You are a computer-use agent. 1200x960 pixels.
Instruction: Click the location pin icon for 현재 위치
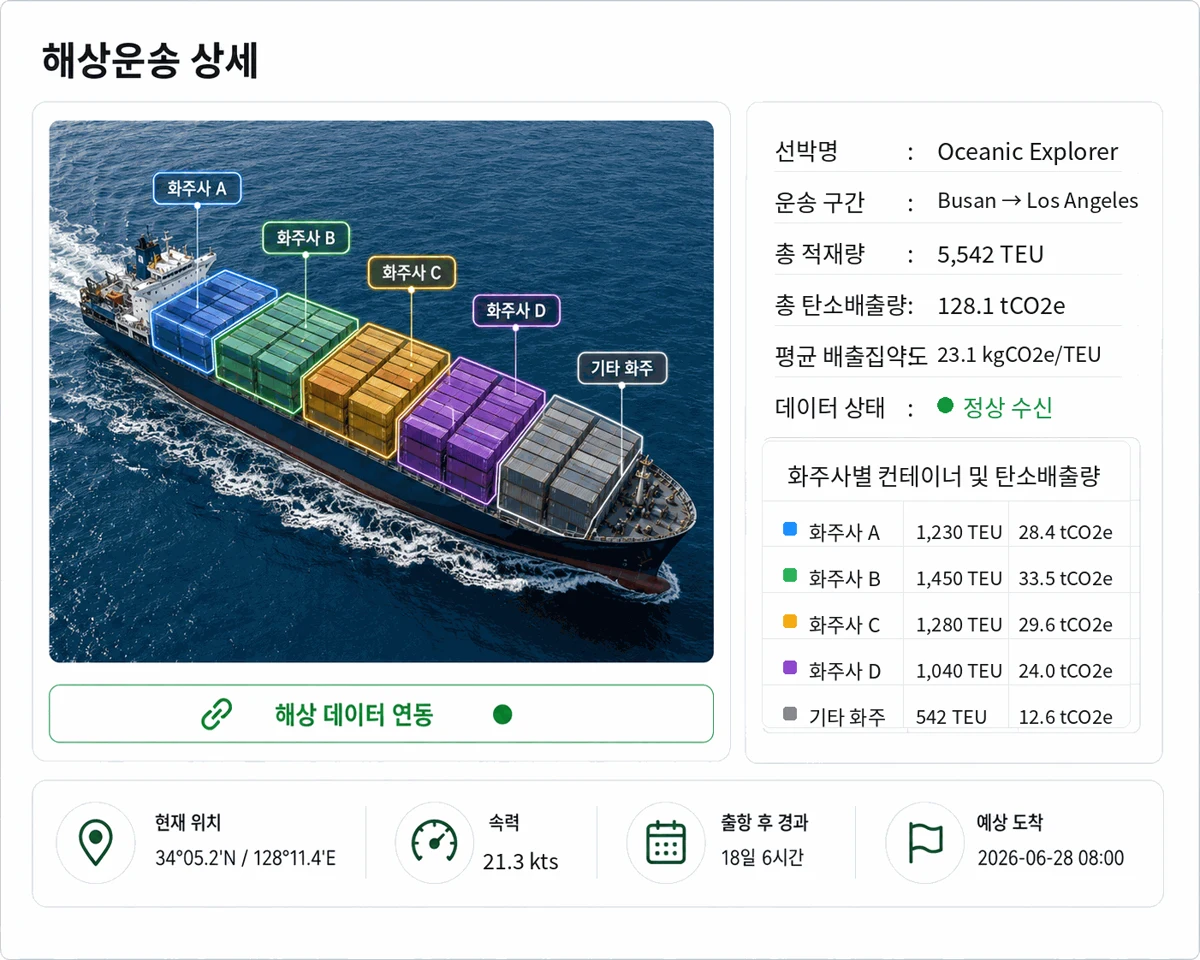coord(95,843)
